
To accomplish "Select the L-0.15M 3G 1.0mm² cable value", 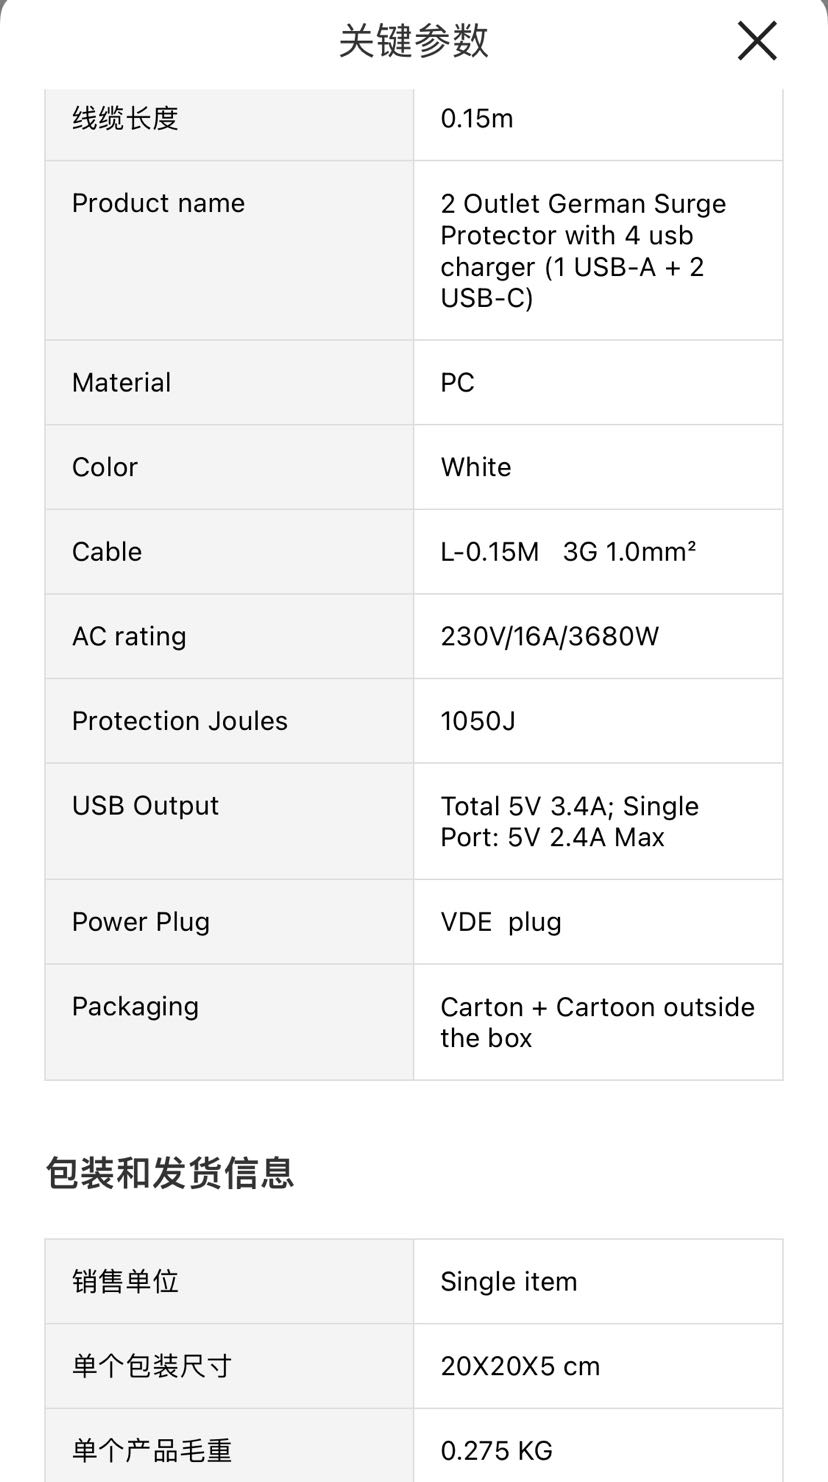I will [568, 552].
